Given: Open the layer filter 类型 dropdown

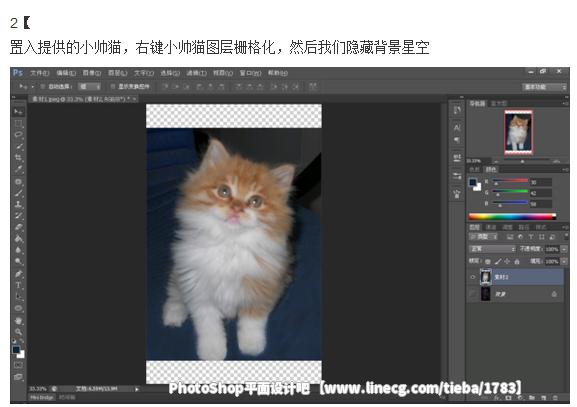Looking at the screenshot, I should [x=483, y=237].
